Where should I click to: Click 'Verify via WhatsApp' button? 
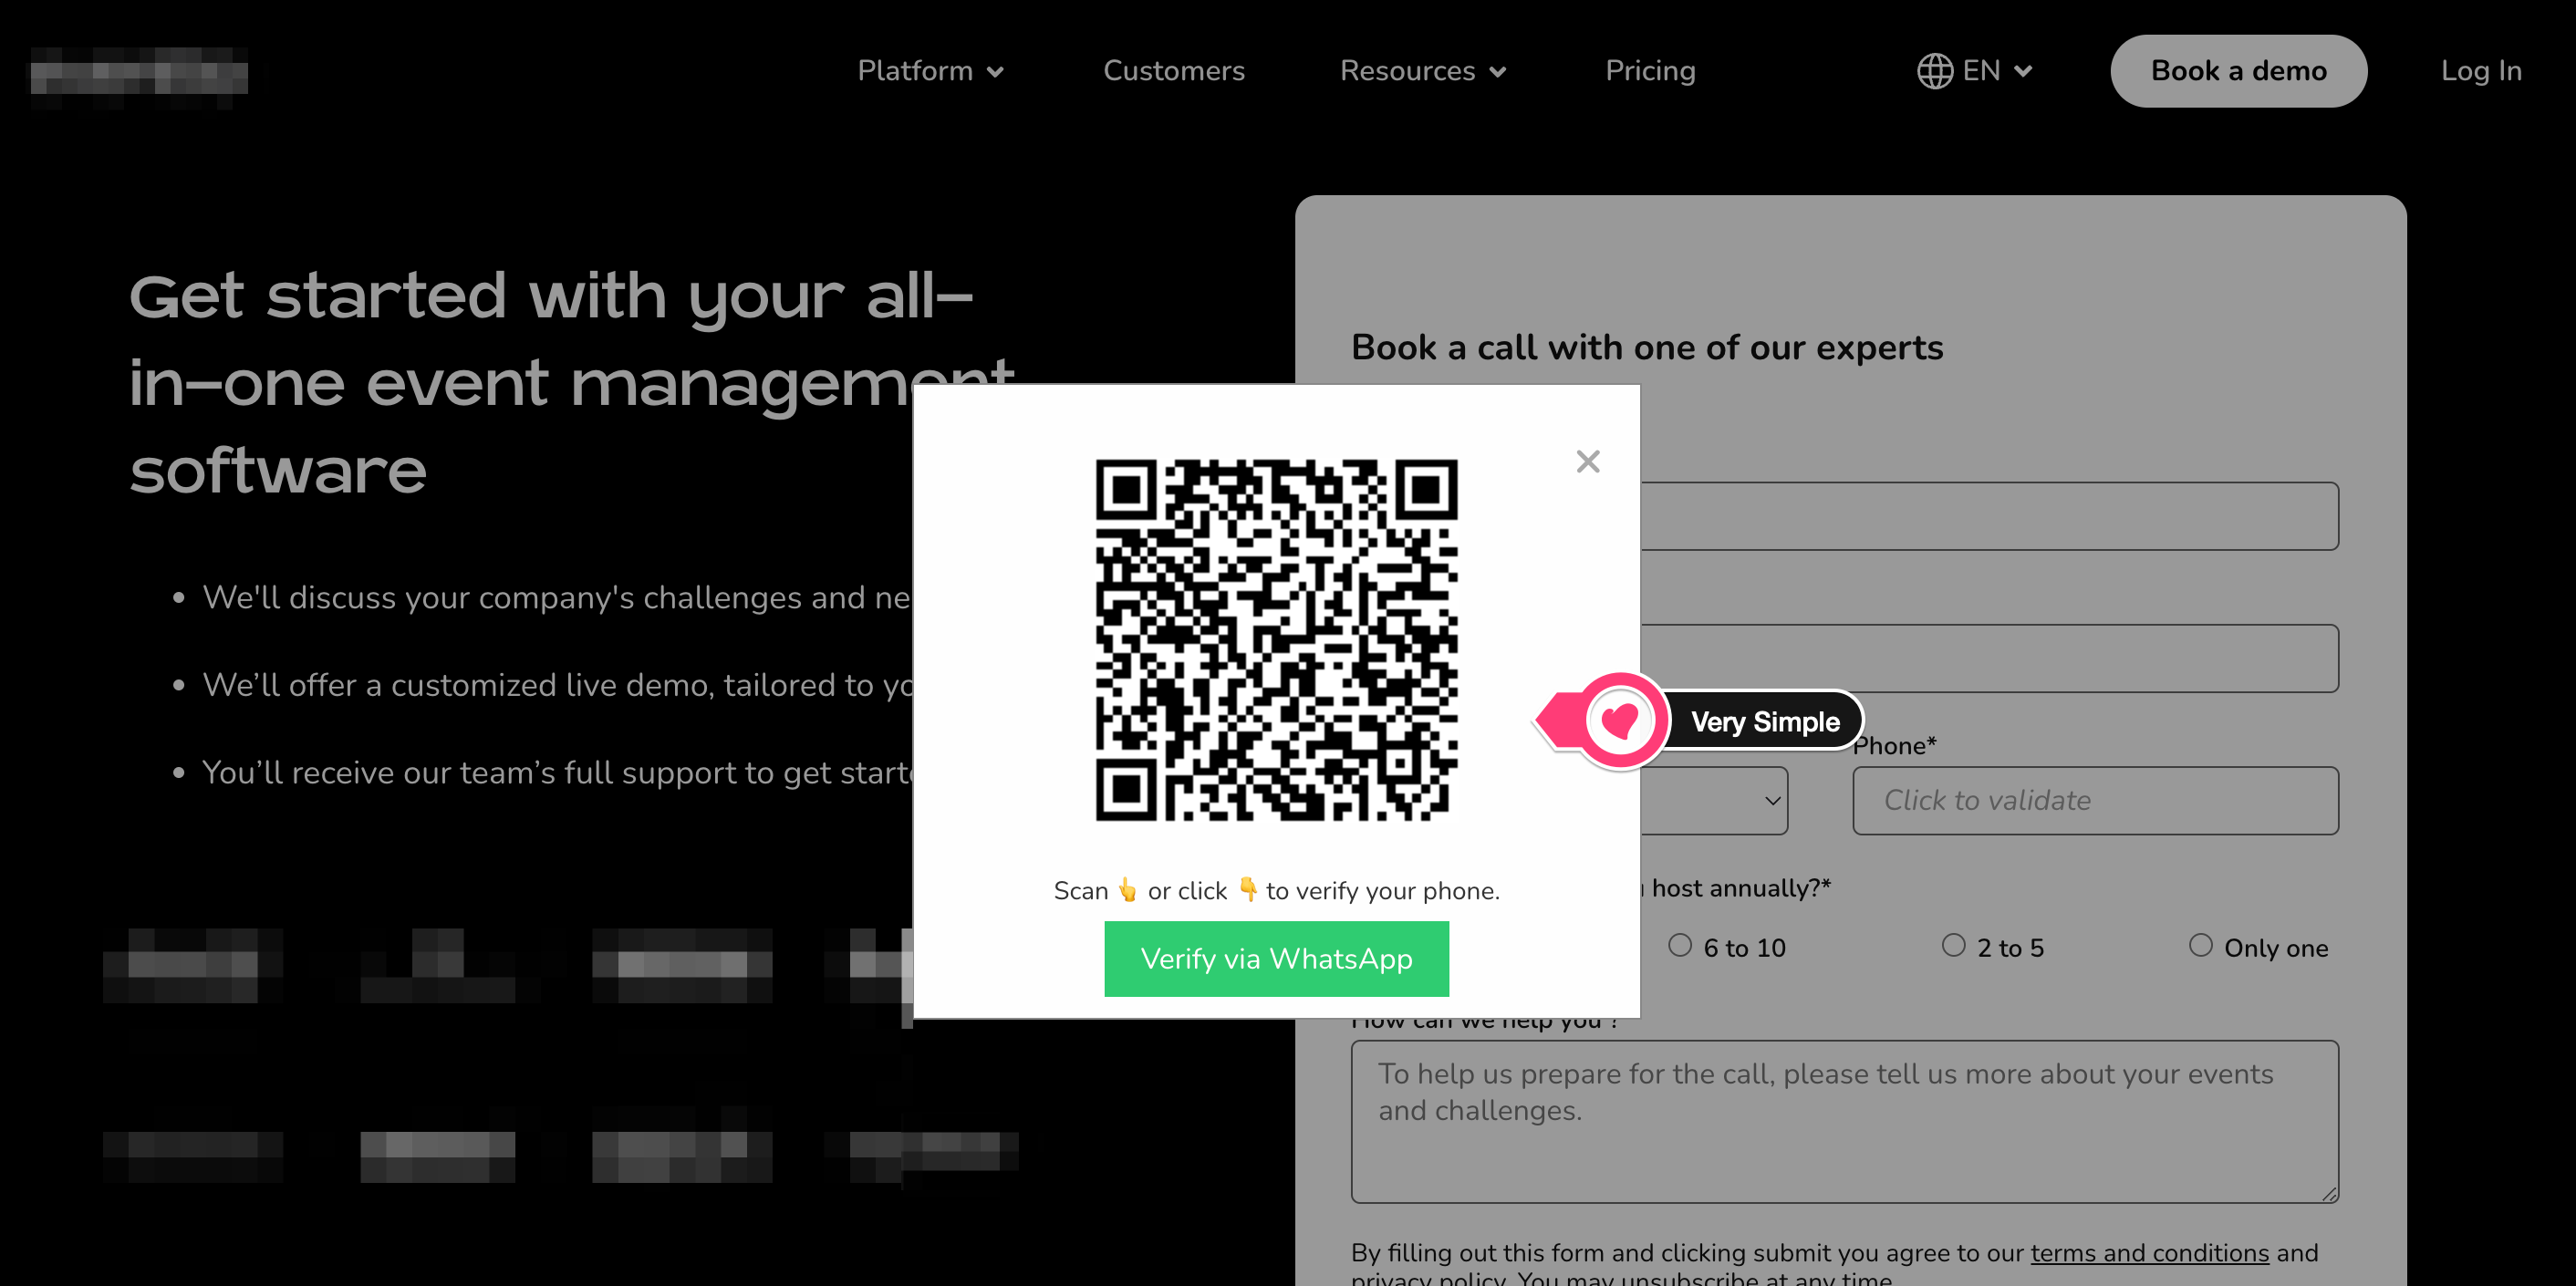[1276, 958]
